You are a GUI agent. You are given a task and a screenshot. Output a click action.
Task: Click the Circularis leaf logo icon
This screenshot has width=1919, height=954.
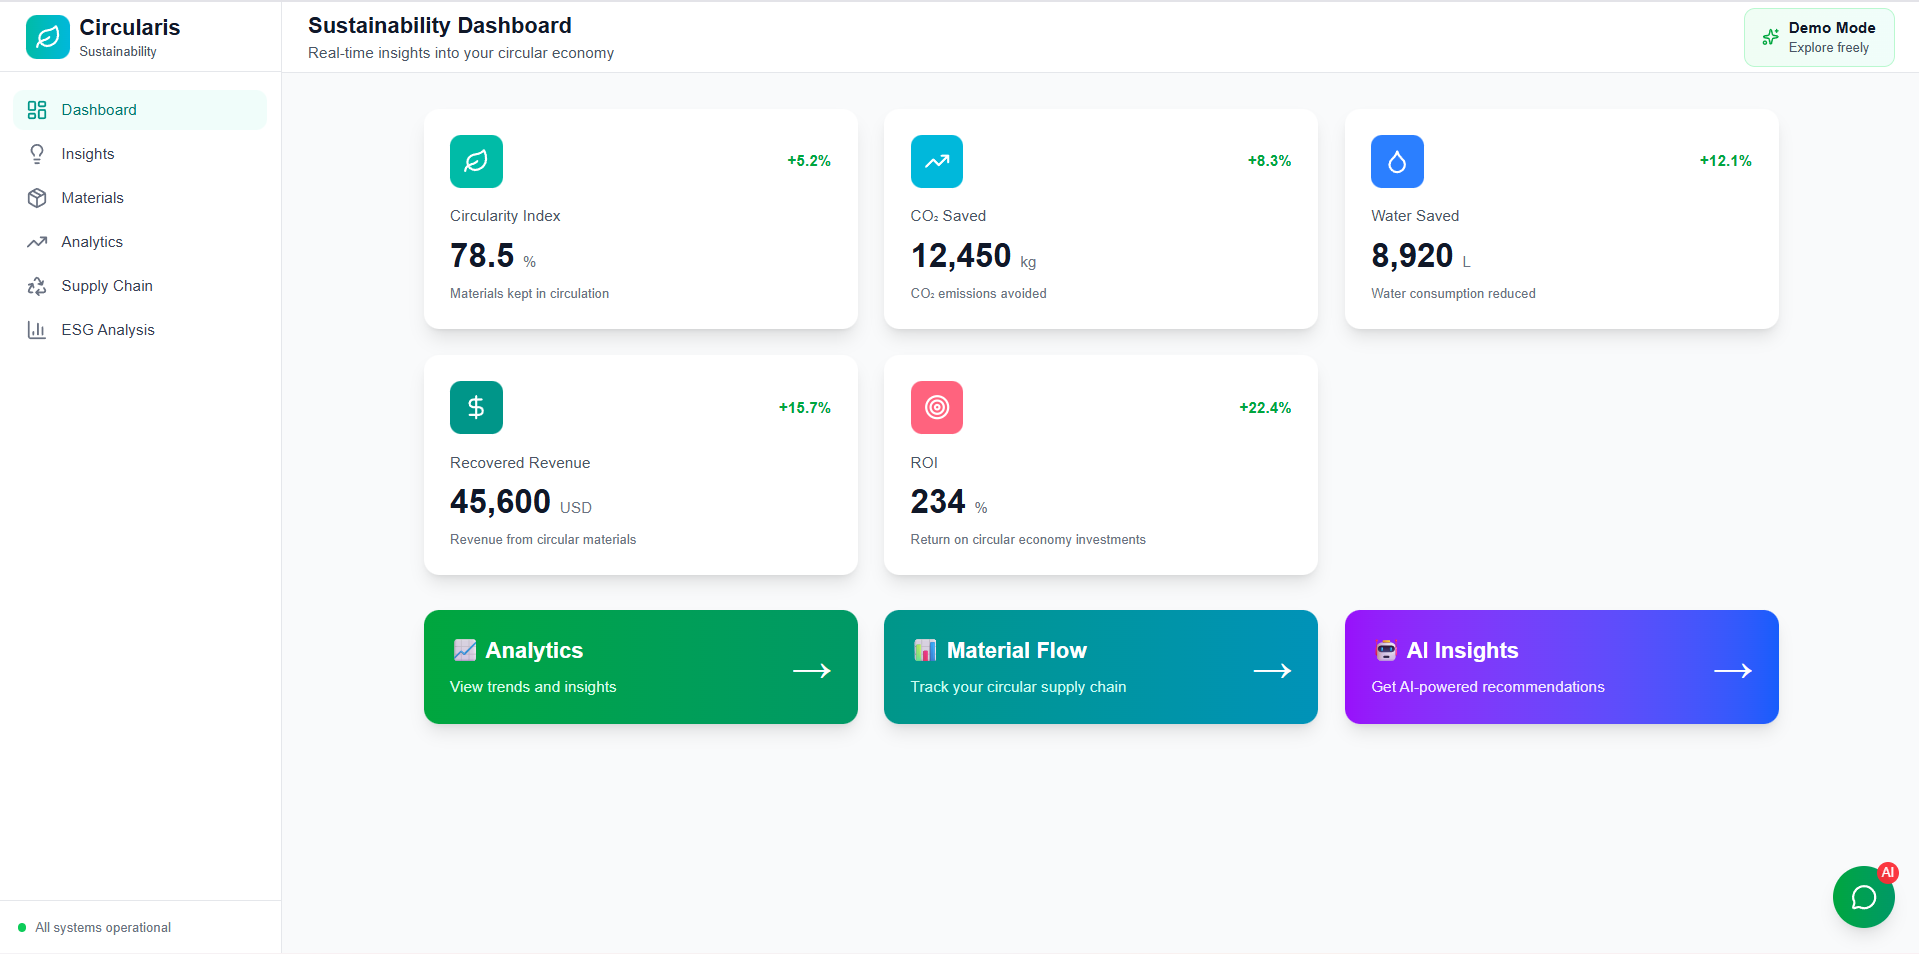pyautogui.click(x=48, y=37)
